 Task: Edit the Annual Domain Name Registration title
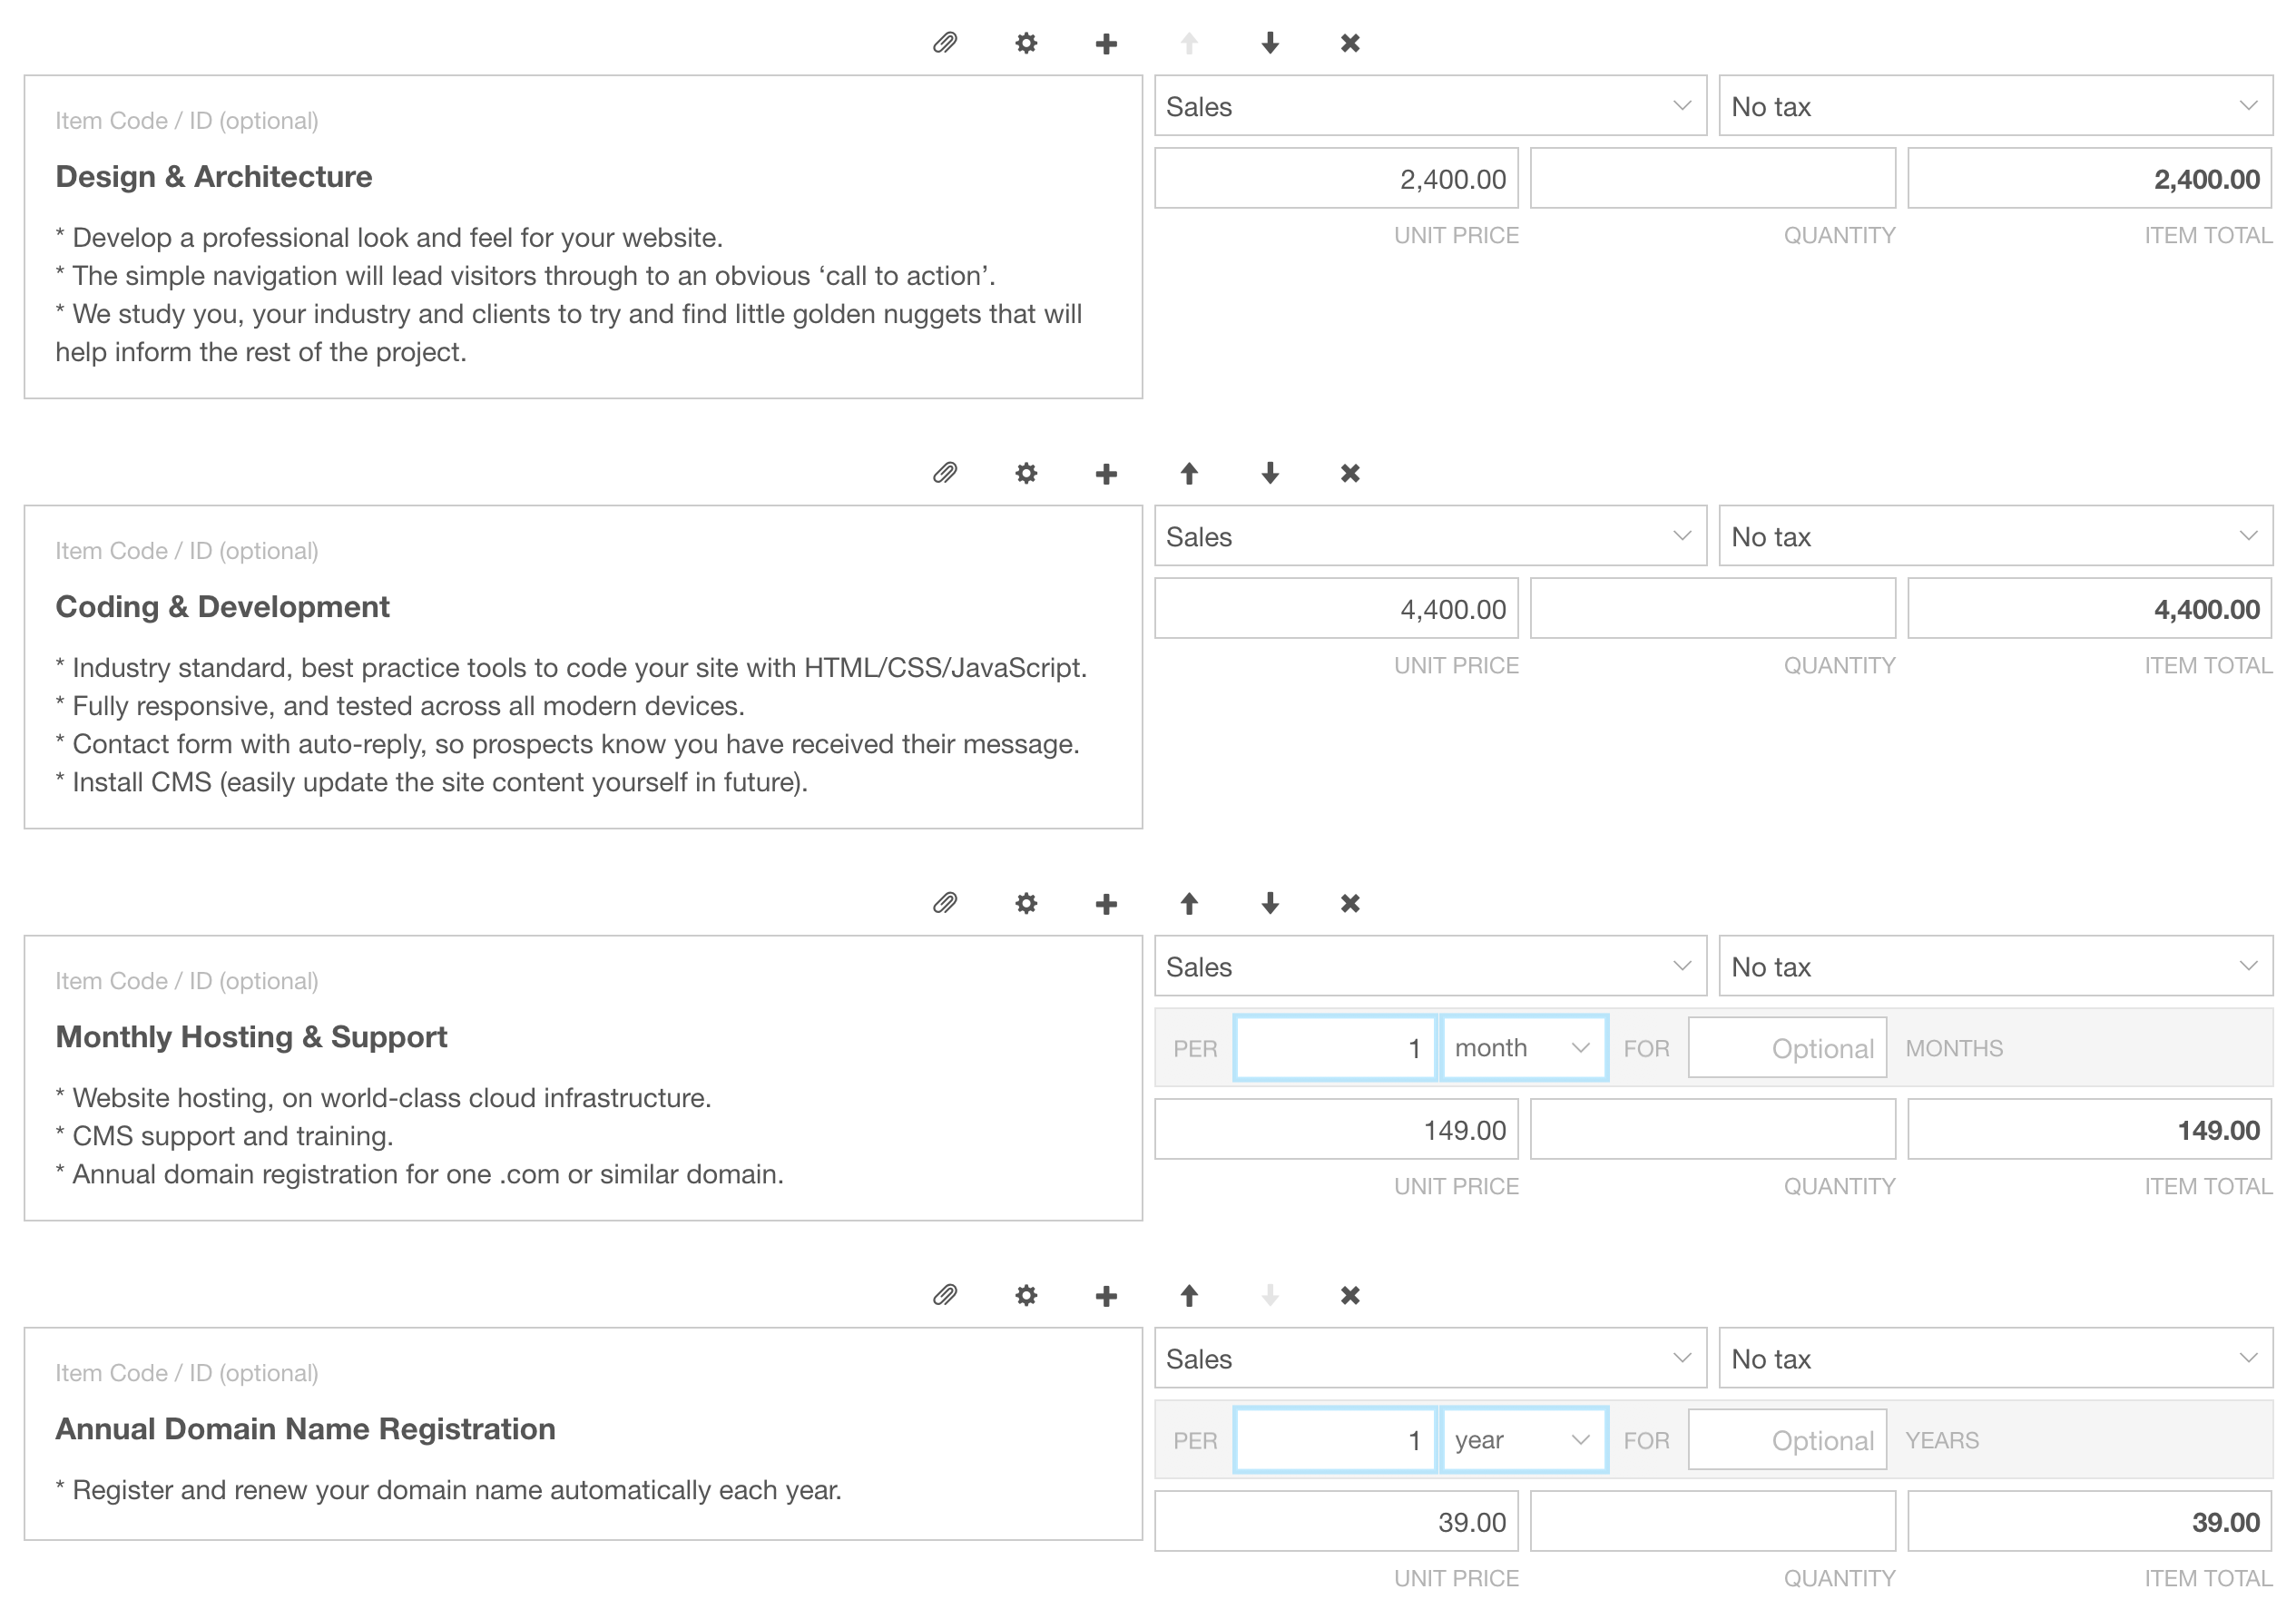pos(305,1429)
